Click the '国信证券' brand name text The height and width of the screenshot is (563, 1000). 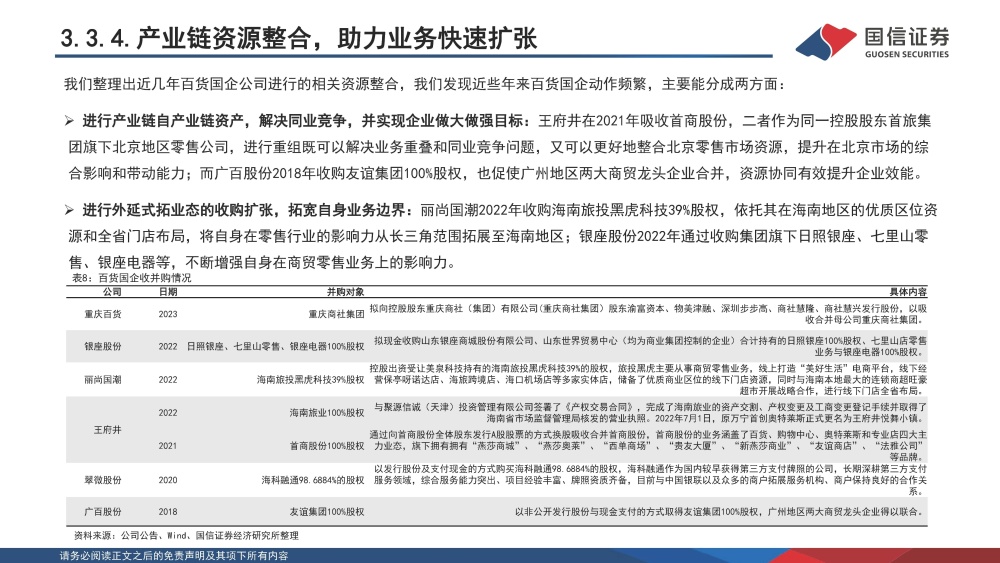click(906, 36)
